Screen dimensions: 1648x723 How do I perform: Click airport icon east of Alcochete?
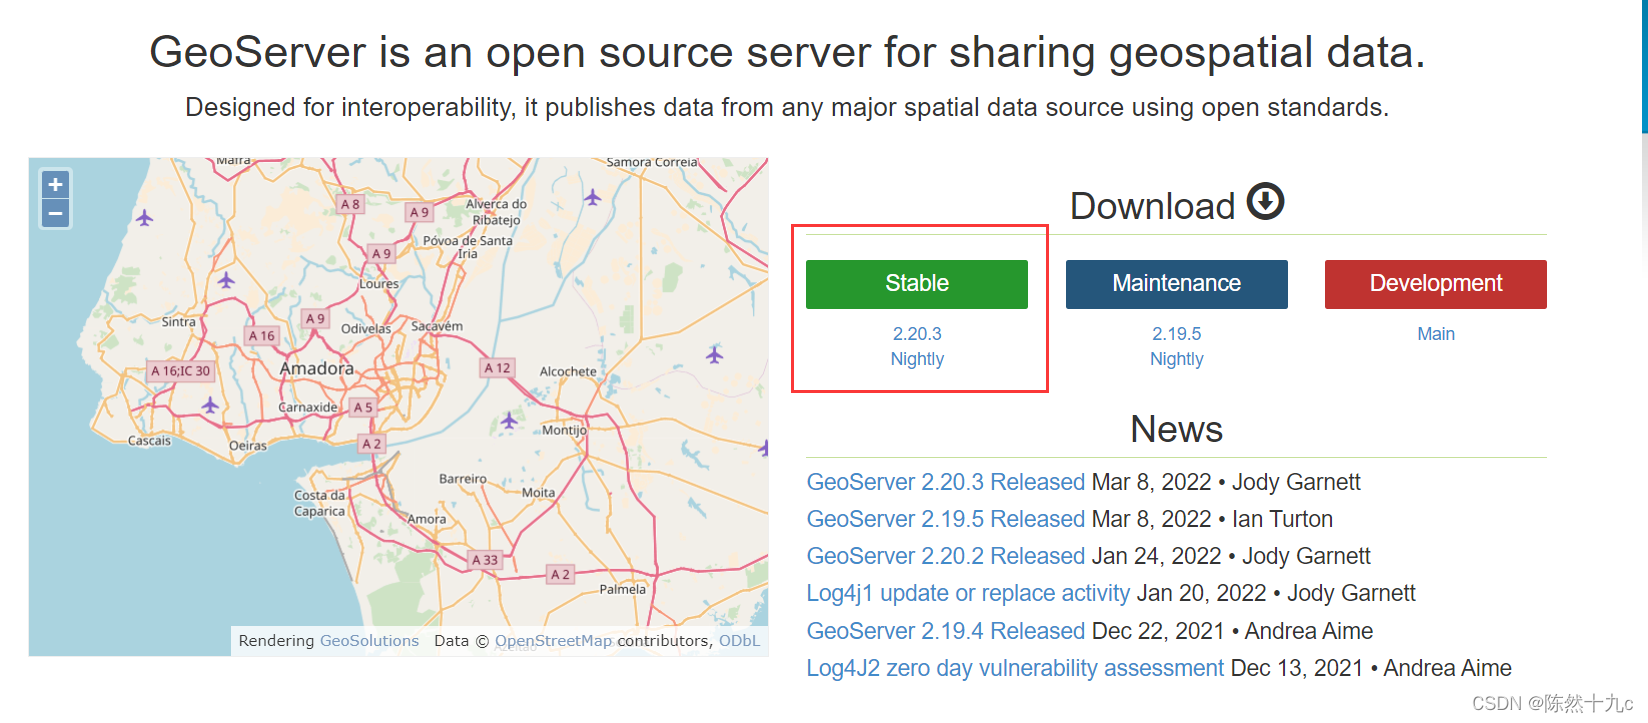point(714,354)
